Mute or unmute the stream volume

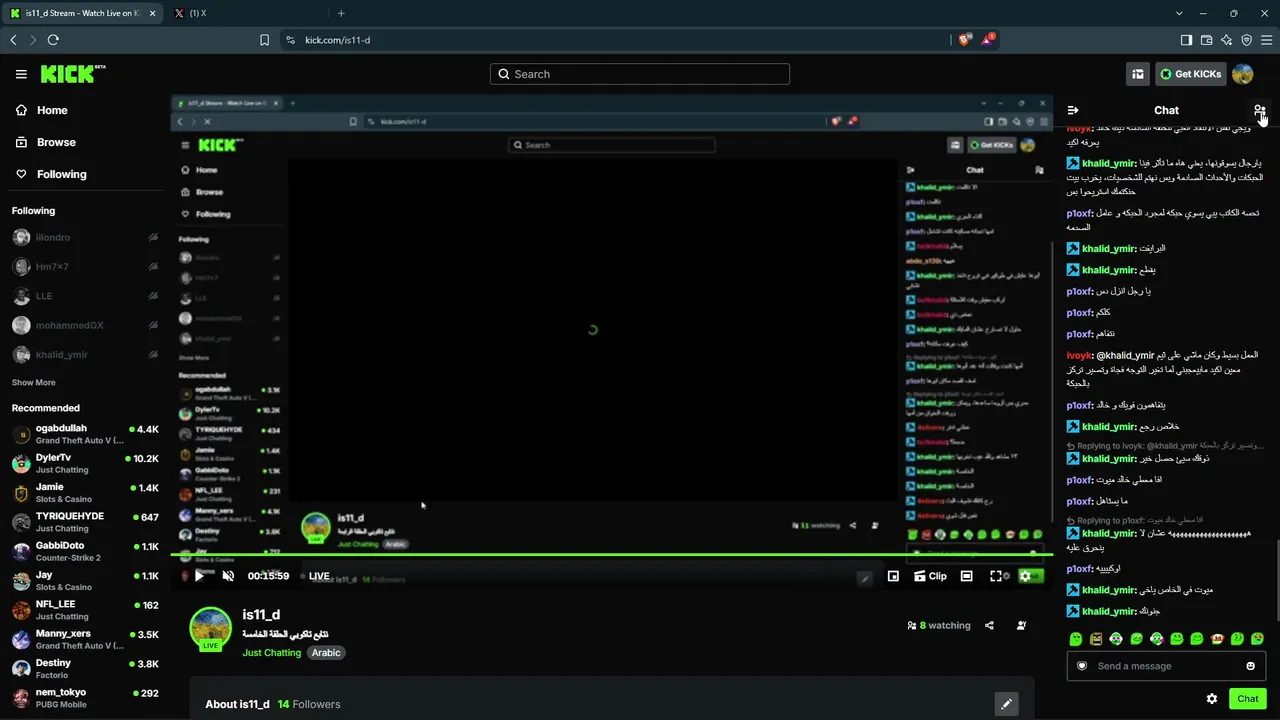[228, 576]
